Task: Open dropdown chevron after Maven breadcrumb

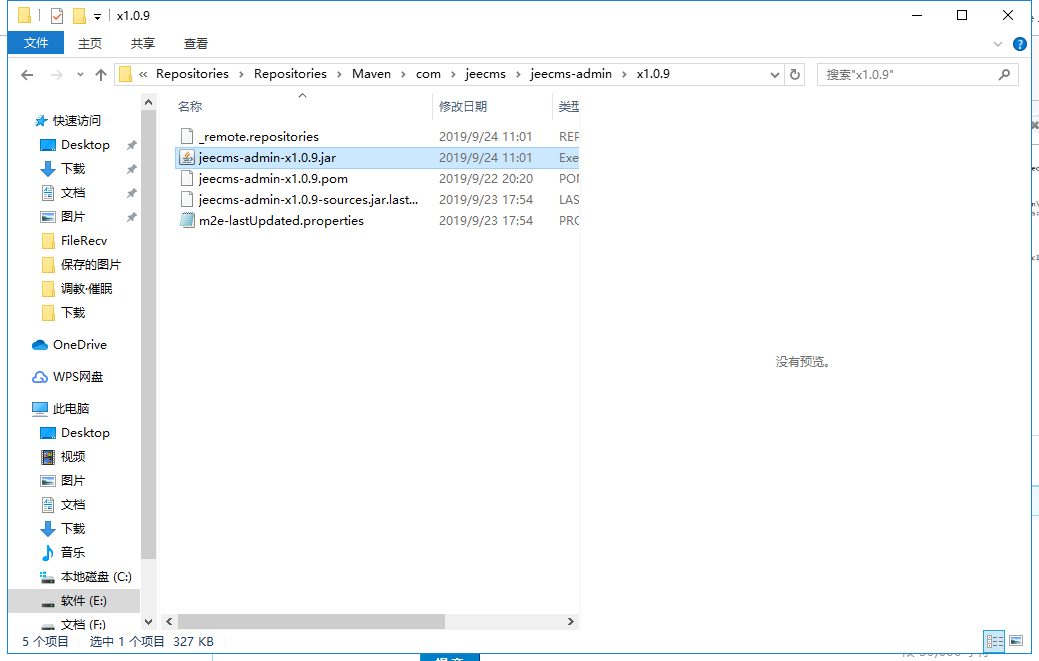Action: pos(403,74)
